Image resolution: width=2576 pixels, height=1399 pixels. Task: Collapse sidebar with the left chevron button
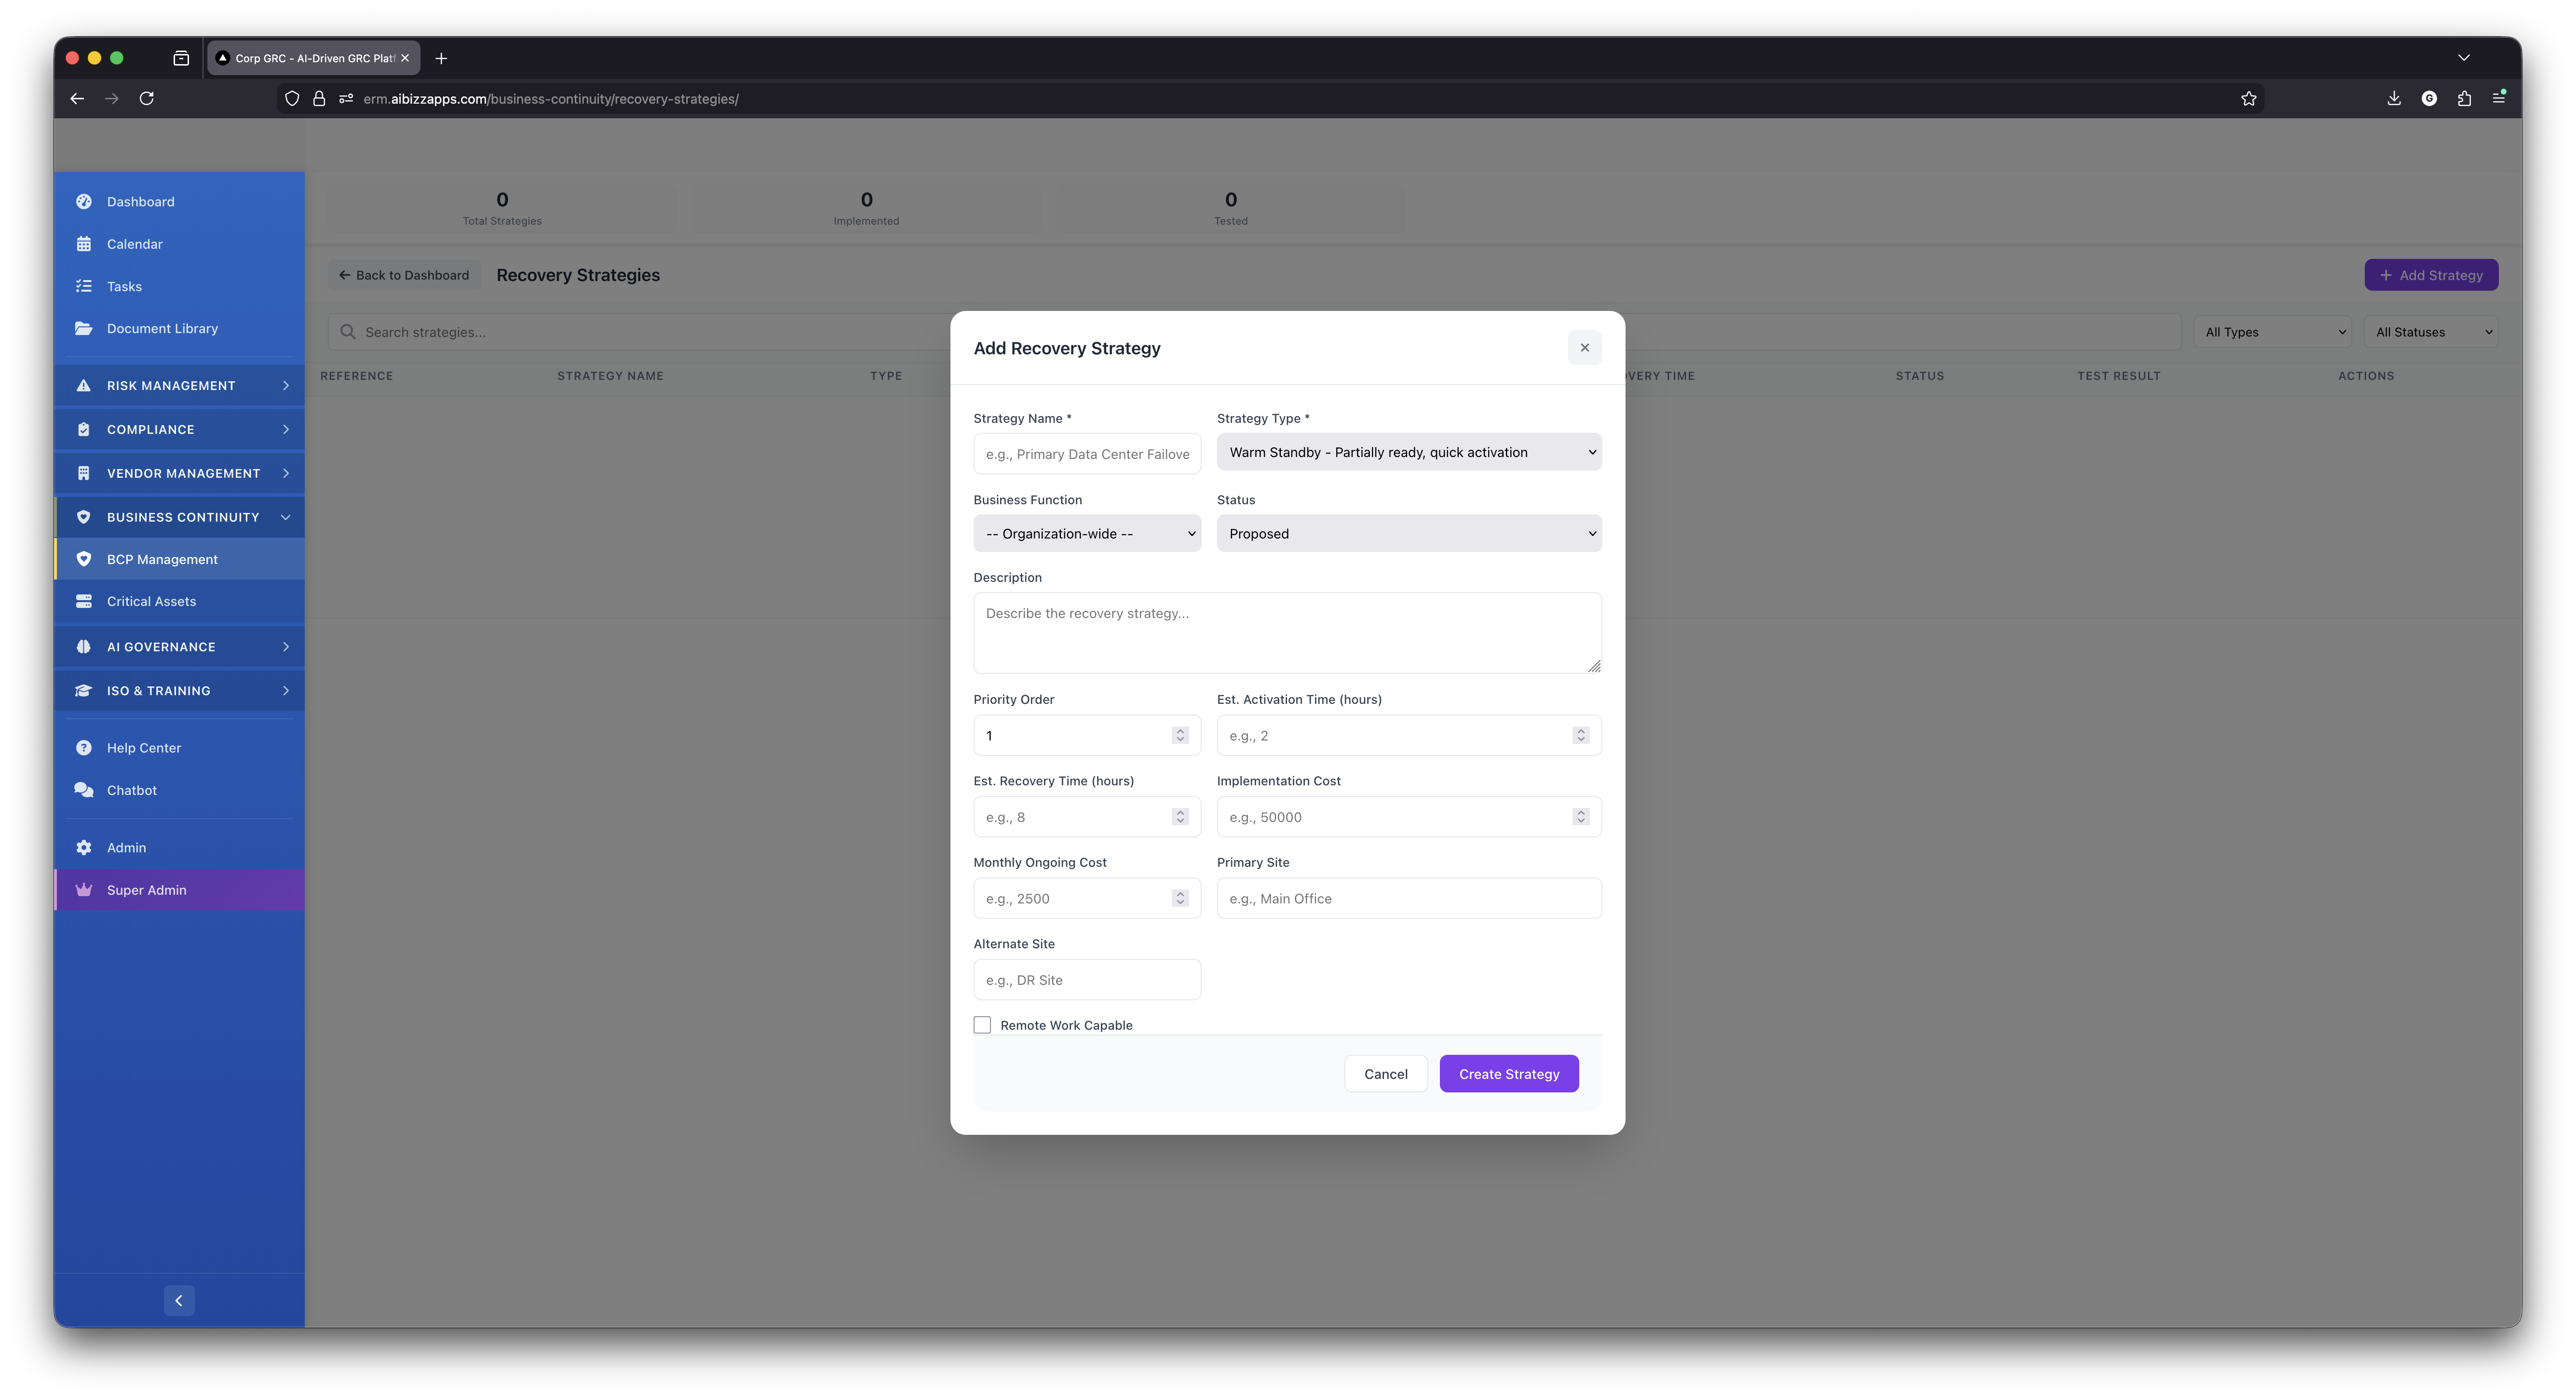point(179,1300)
